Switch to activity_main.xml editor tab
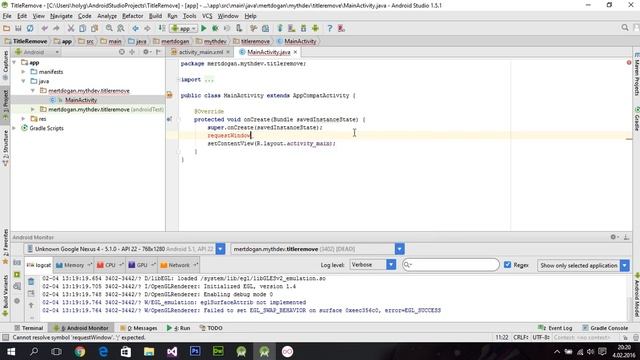Image resolution: width=640 pixels, height=360 pixels. [x=200, y=52]
